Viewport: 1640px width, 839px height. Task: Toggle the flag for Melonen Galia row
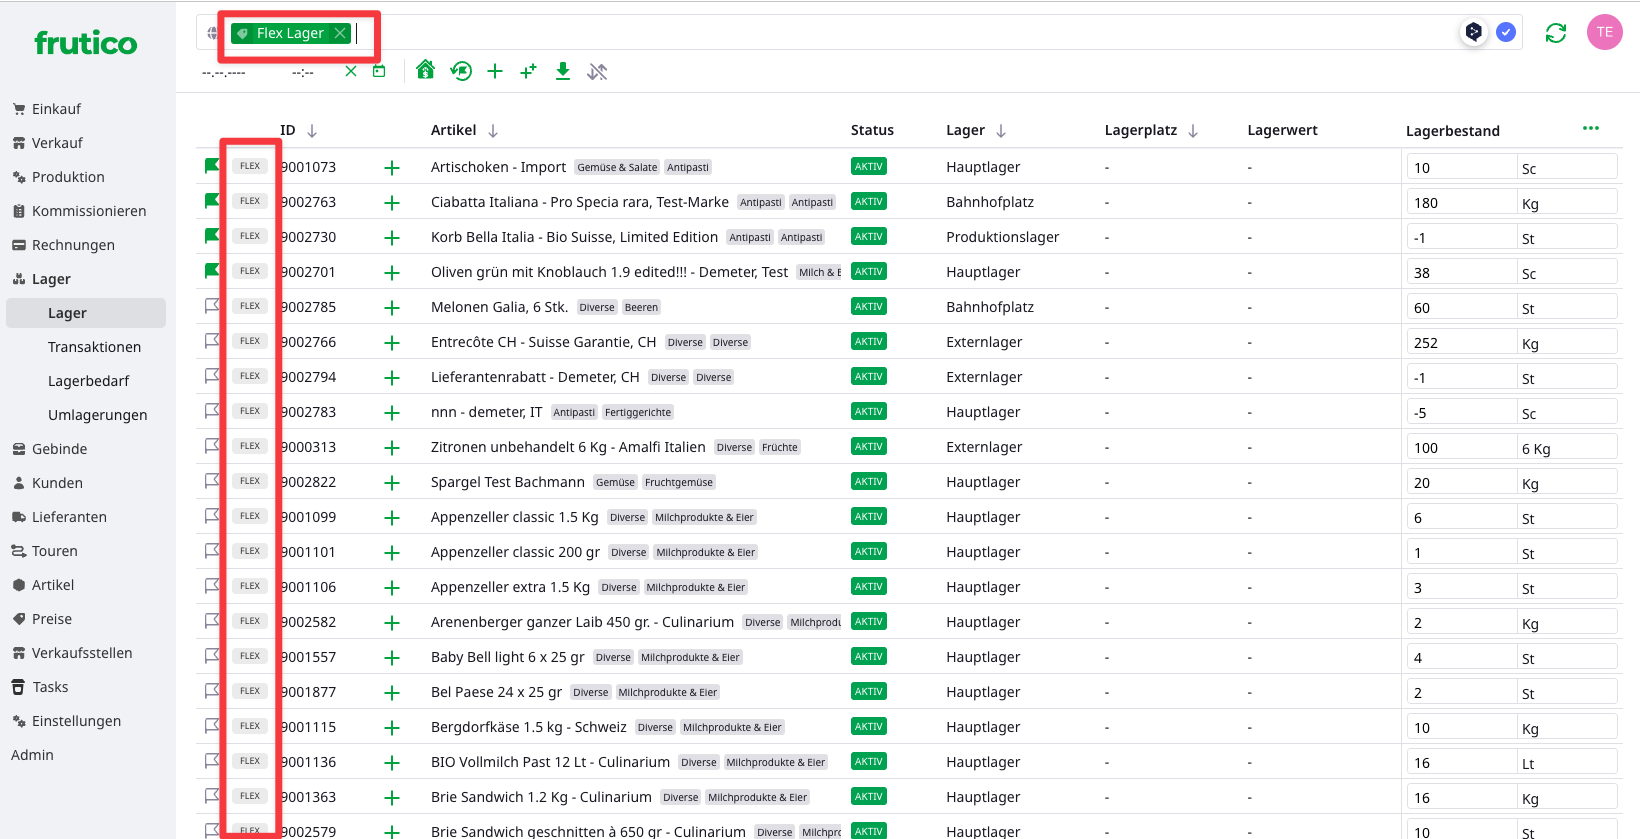[x=211, y=306]
